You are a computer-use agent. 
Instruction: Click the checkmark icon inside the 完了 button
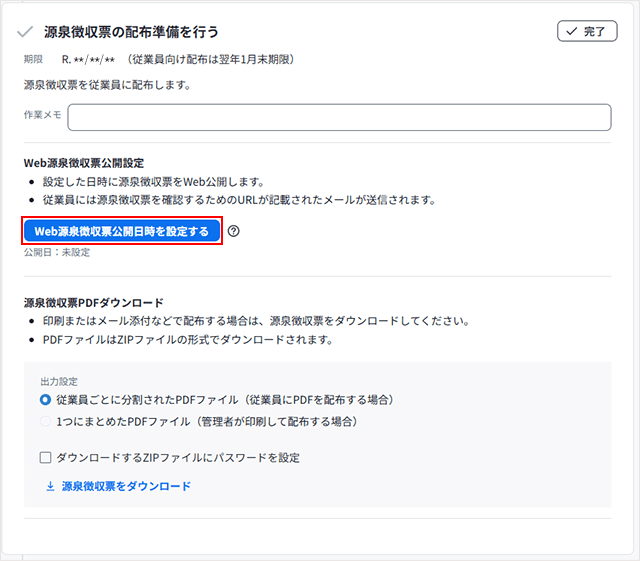coord(571,32)
